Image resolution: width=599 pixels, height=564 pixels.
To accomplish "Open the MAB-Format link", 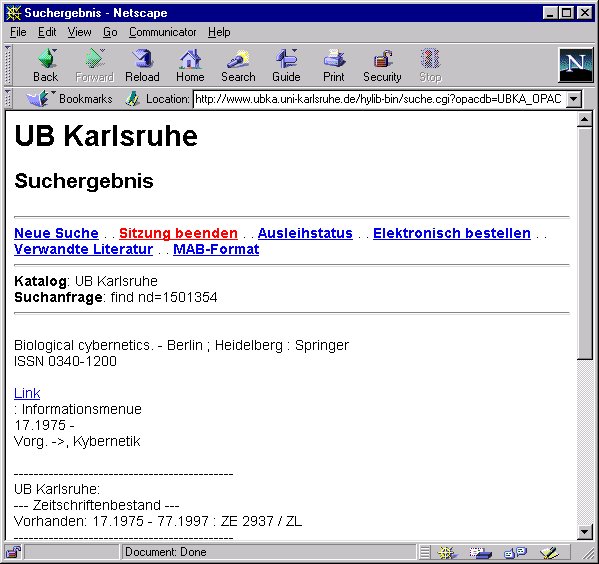I will click(x=216, y=249).
